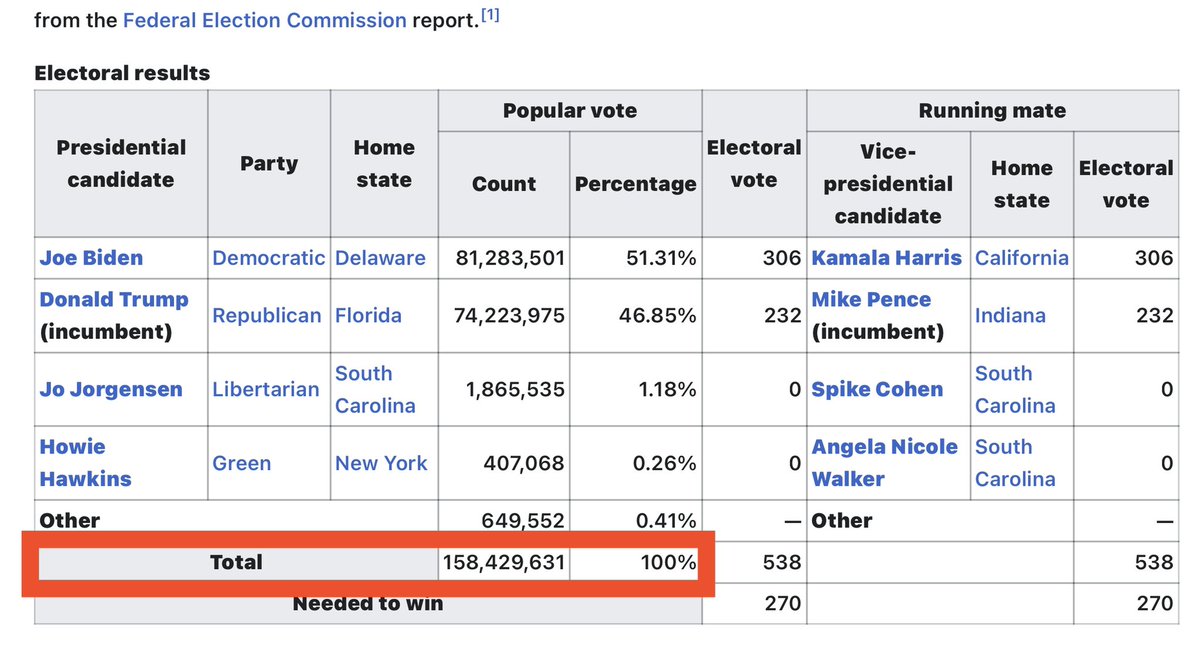Click the Indiana home state link
This screenshot has width=1200, height=659.
[x=1010, y=316]
